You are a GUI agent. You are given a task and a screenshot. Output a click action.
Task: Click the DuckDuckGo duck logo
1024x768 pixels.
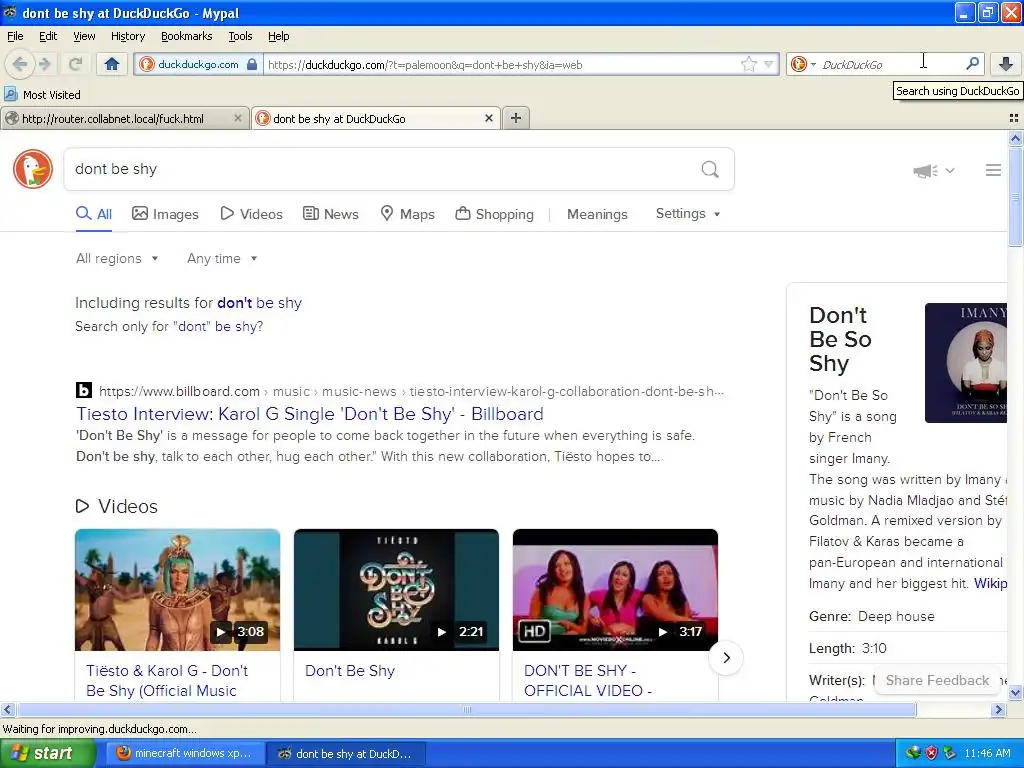point(33,169)
